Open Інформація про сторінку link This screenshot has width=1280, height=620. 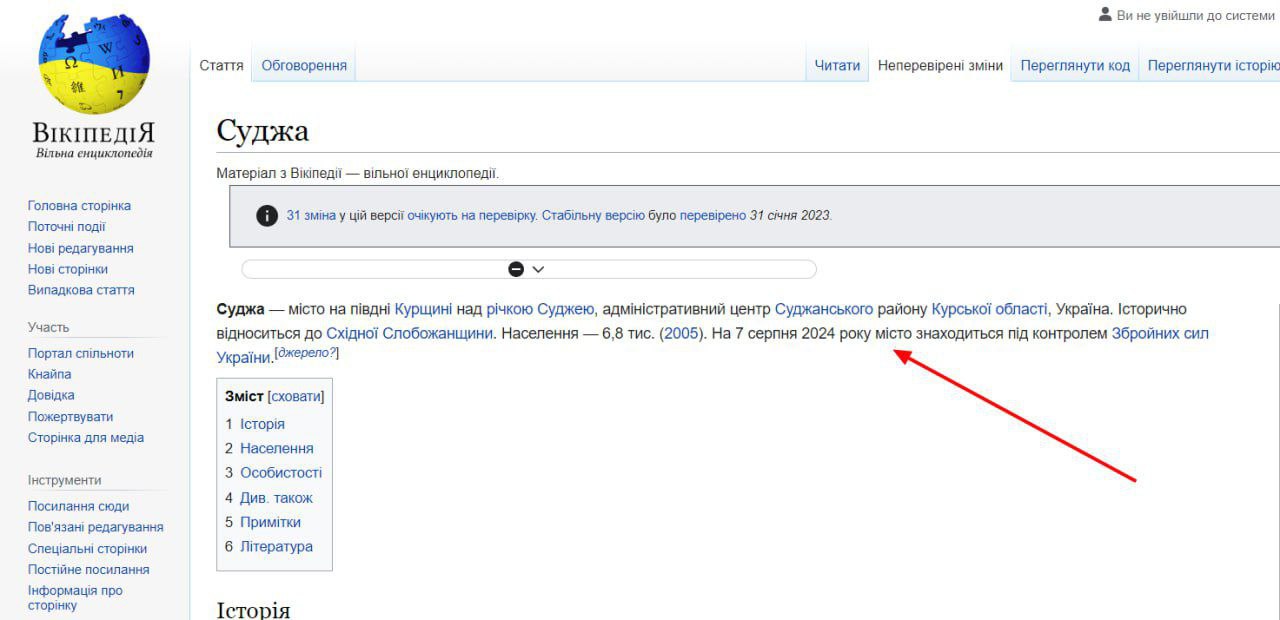75,597
